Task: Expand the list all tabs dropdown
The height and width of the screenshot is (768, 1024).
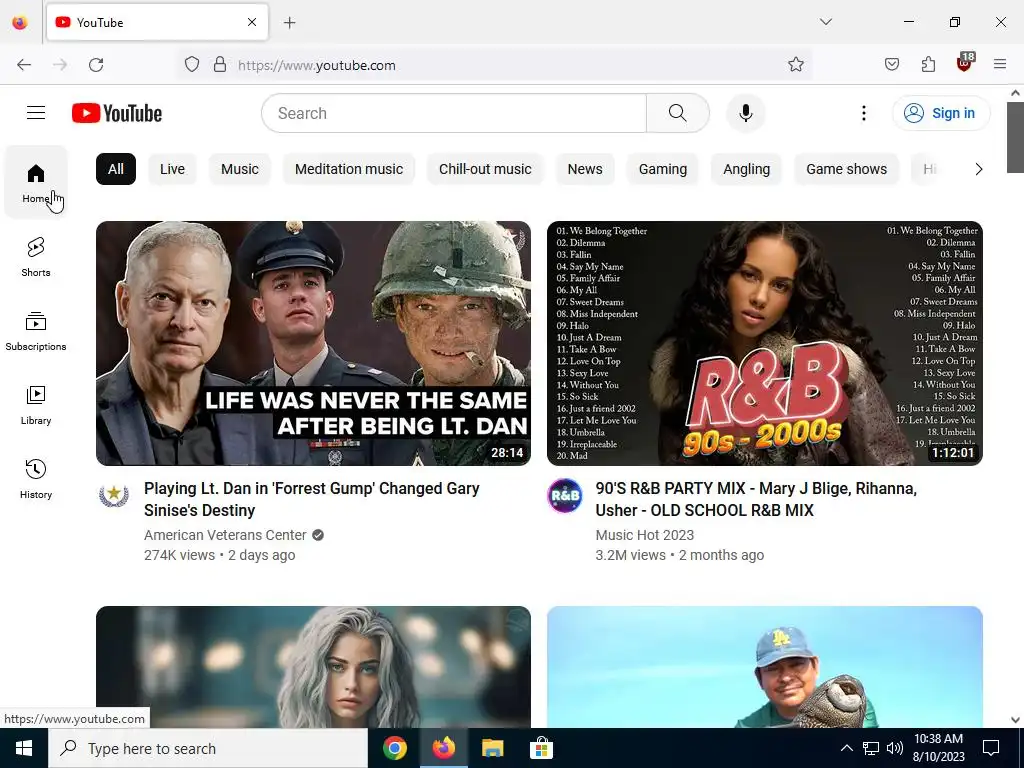Action: [x=825, y=22]
